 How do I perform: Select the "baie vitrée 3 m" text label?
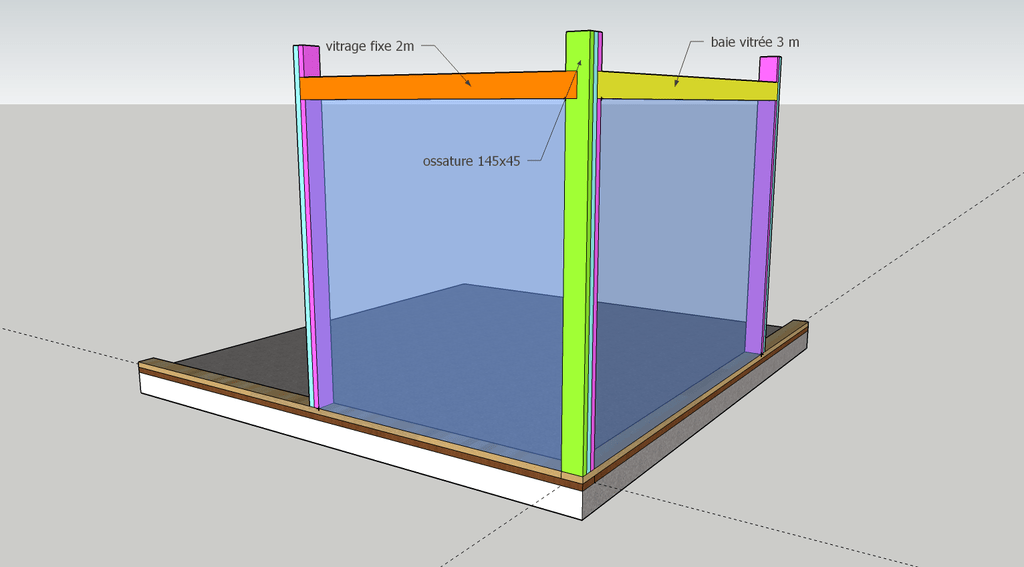point(755,42)
